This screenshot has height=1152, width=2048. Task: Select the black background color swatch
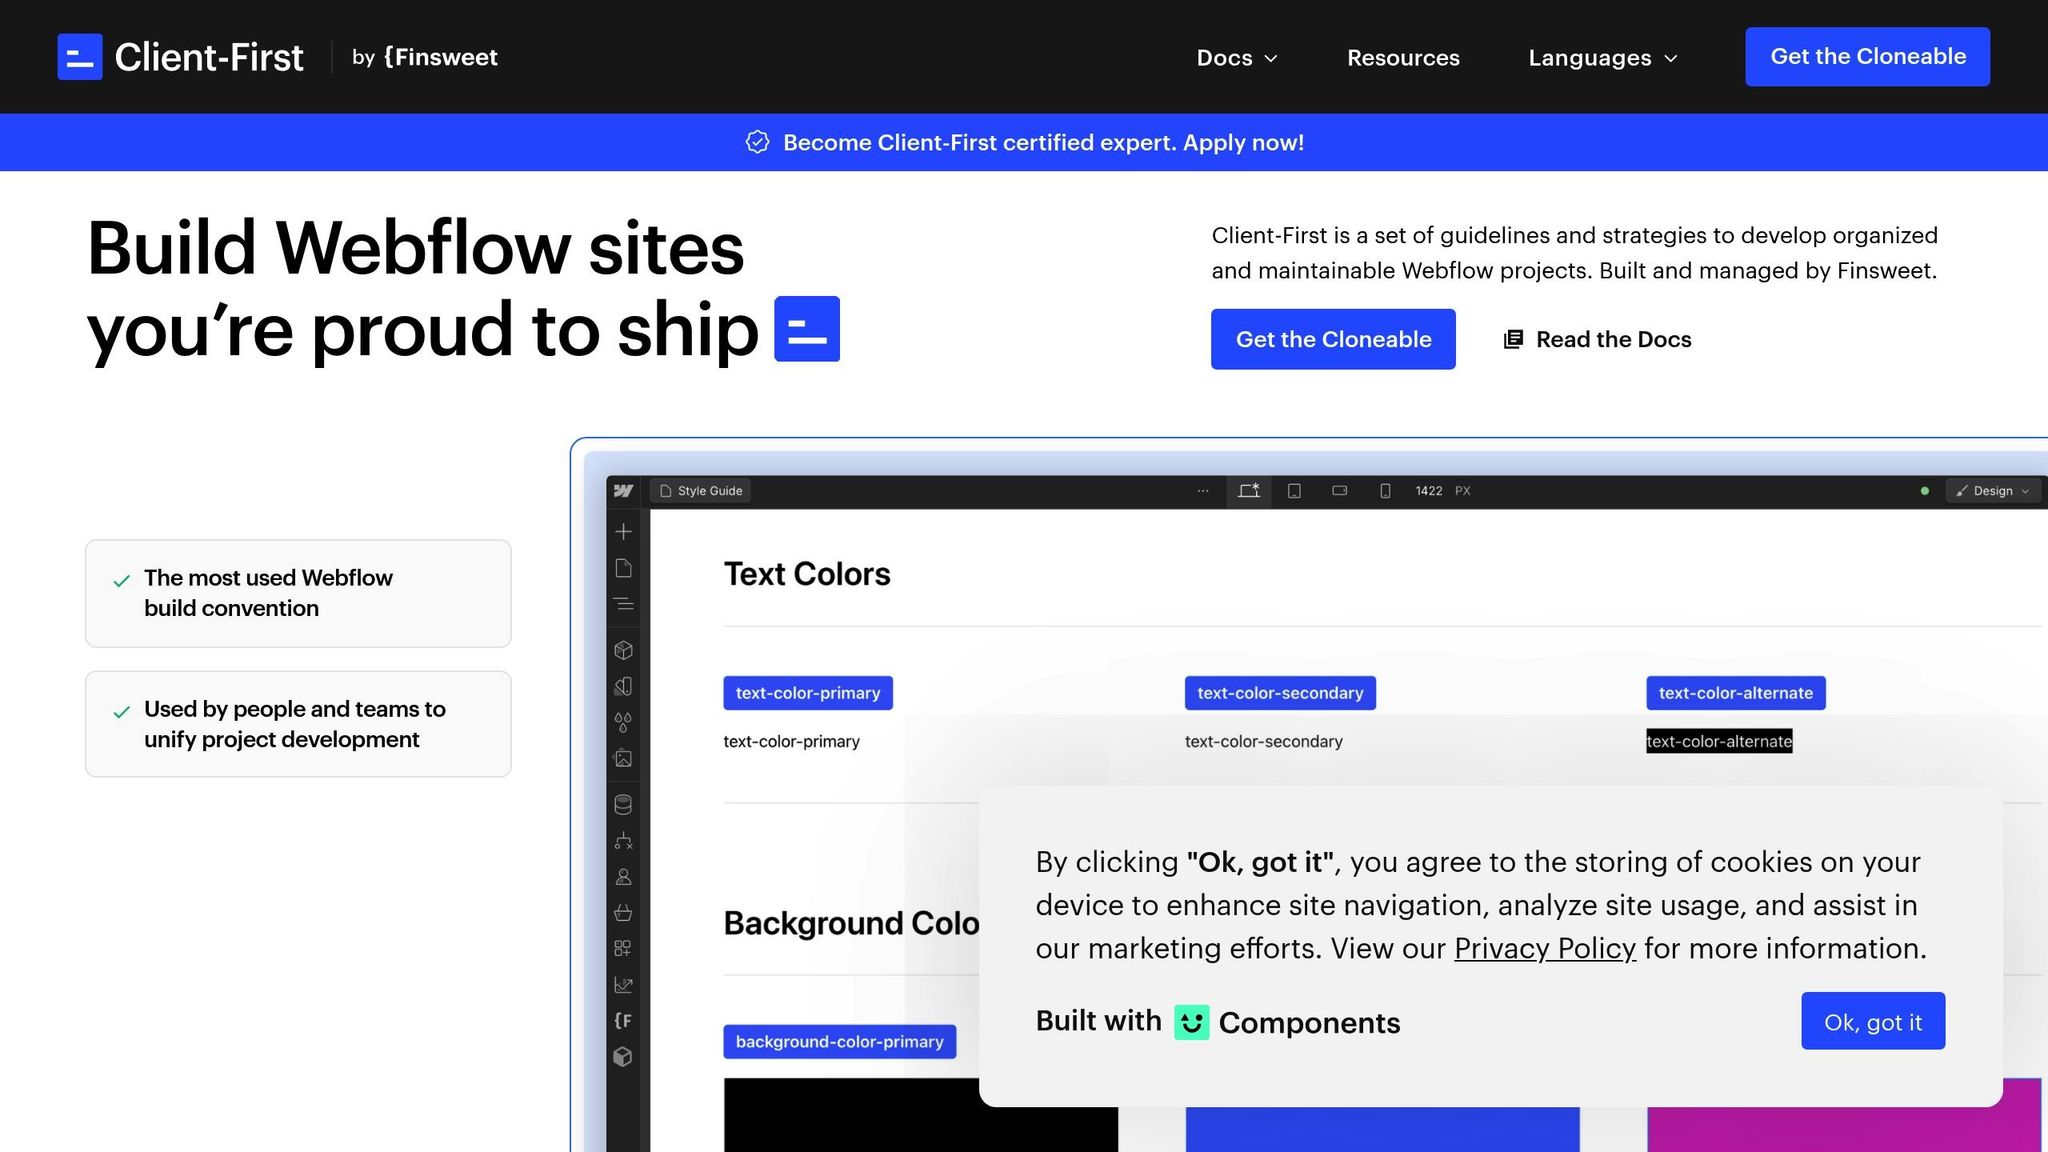click(921, 1115)
